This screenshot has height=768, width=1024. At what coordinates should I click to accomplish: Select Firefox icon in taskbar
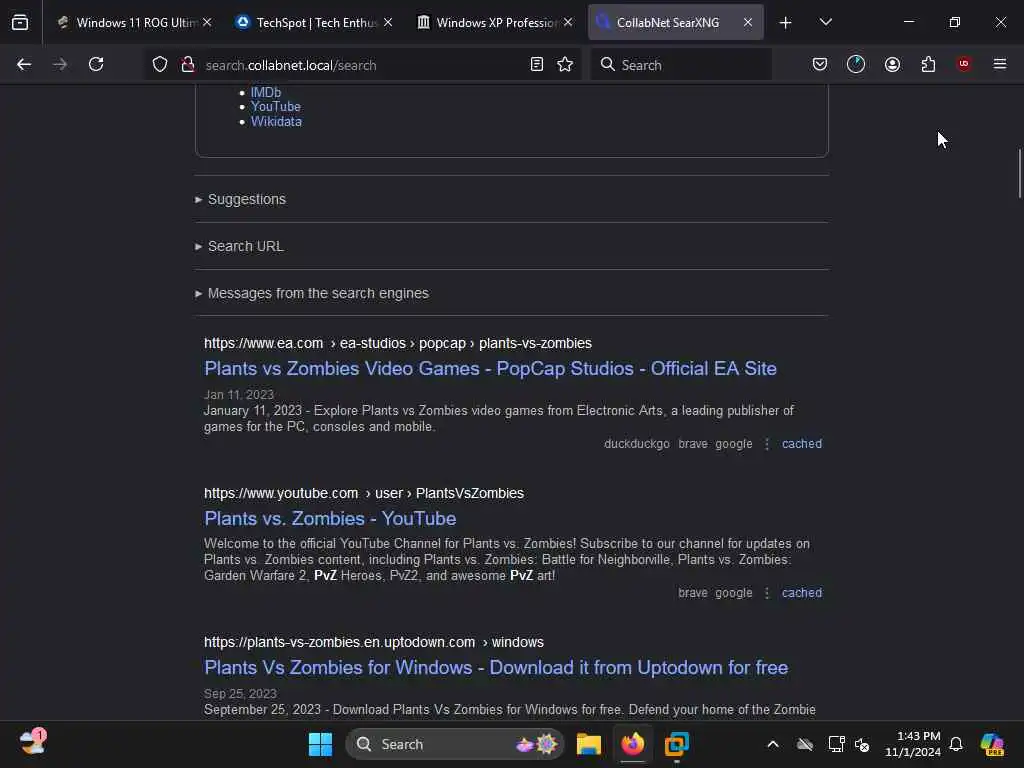(x=632, y=744)
